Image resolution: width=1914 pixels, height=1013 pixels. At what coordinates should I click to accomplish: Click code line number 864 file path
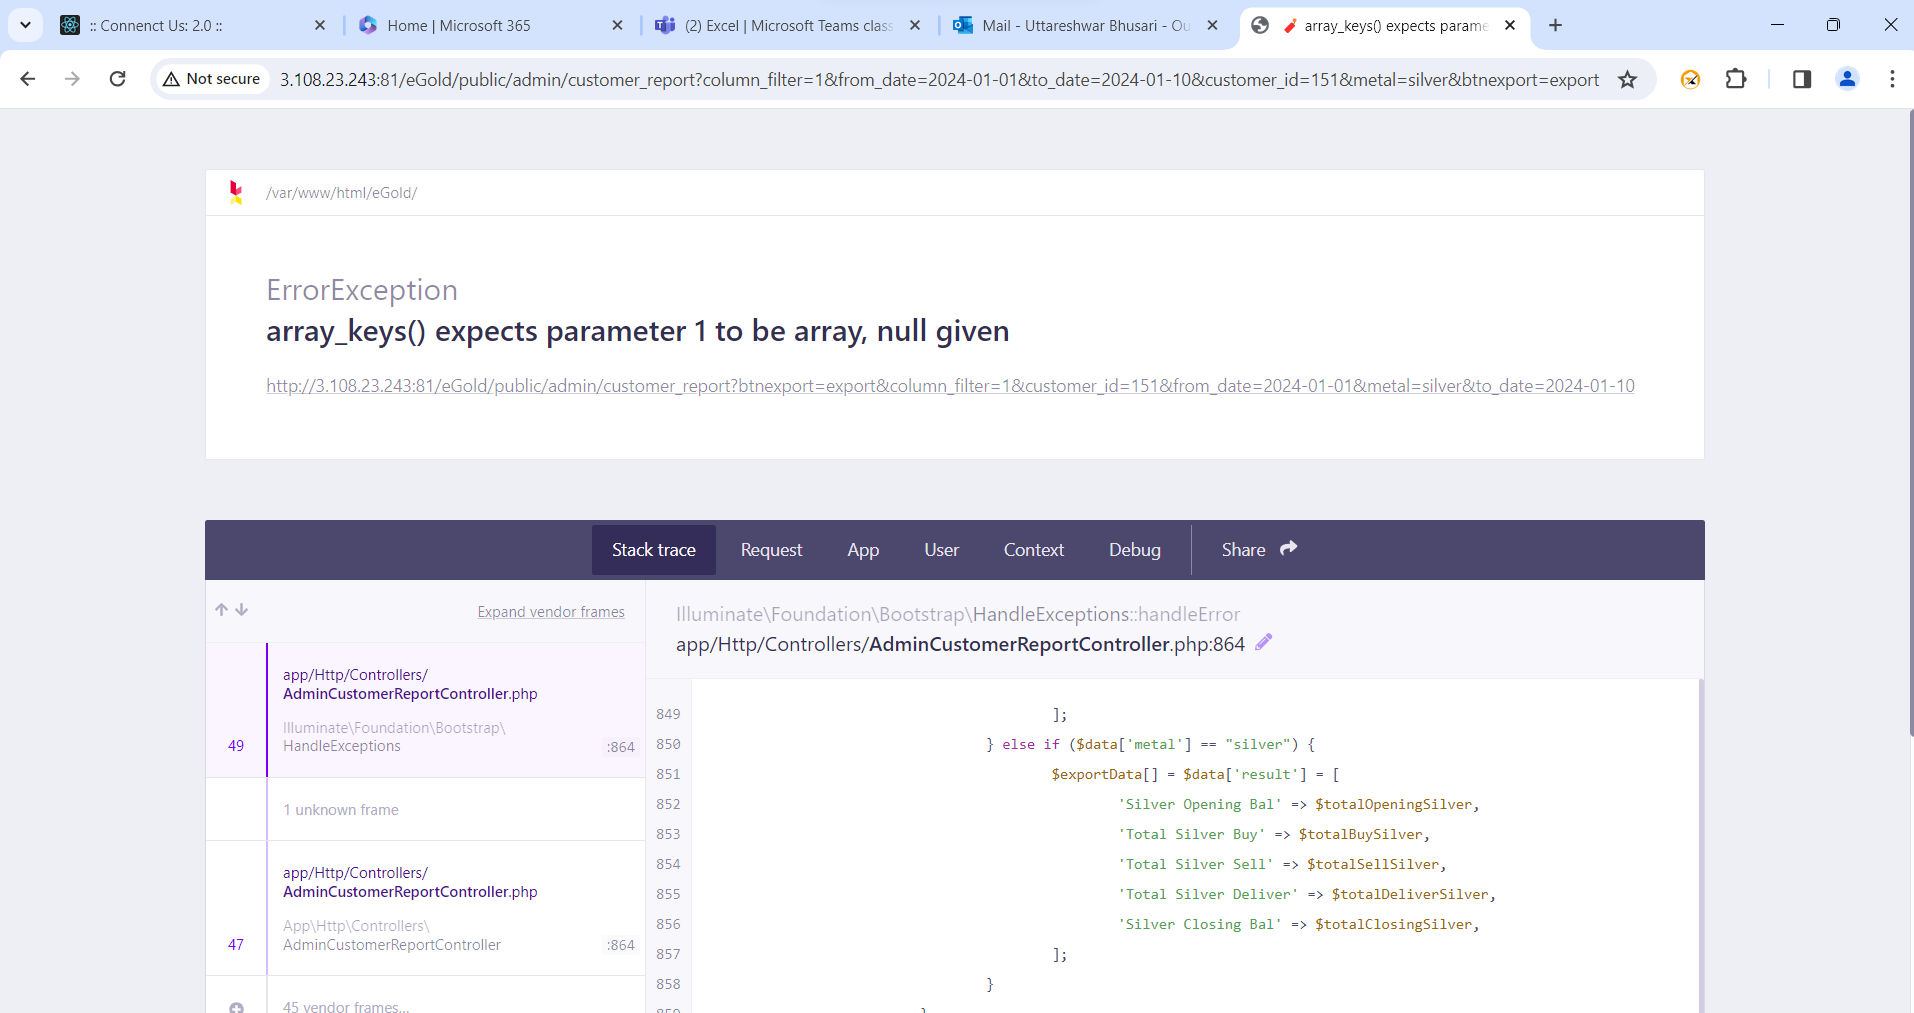click(x=960, y=644)
